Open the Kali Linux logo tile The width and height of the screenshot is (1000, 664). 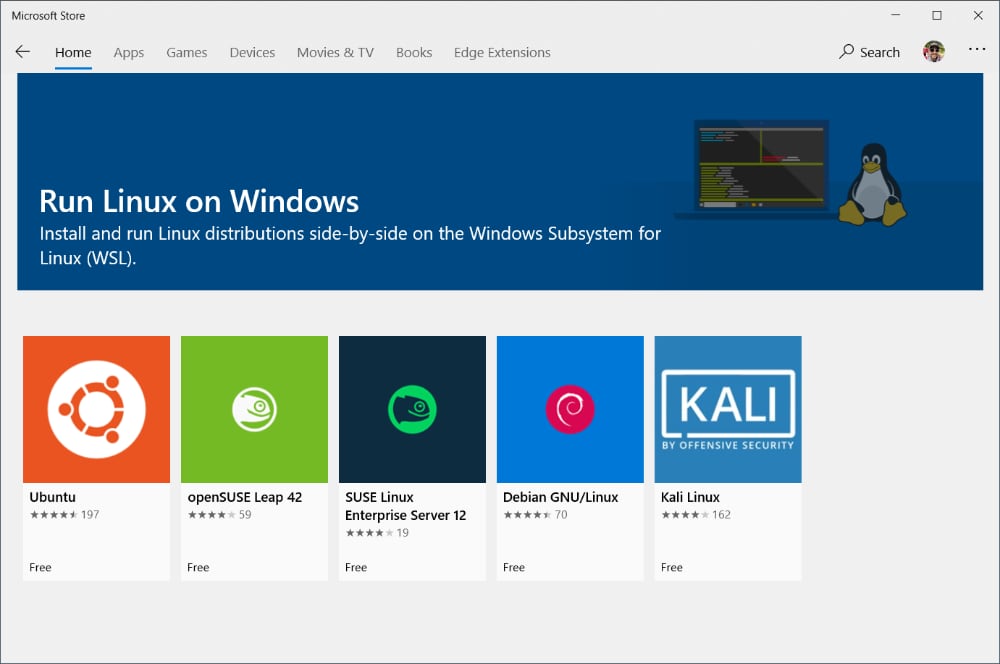[728, 409]
